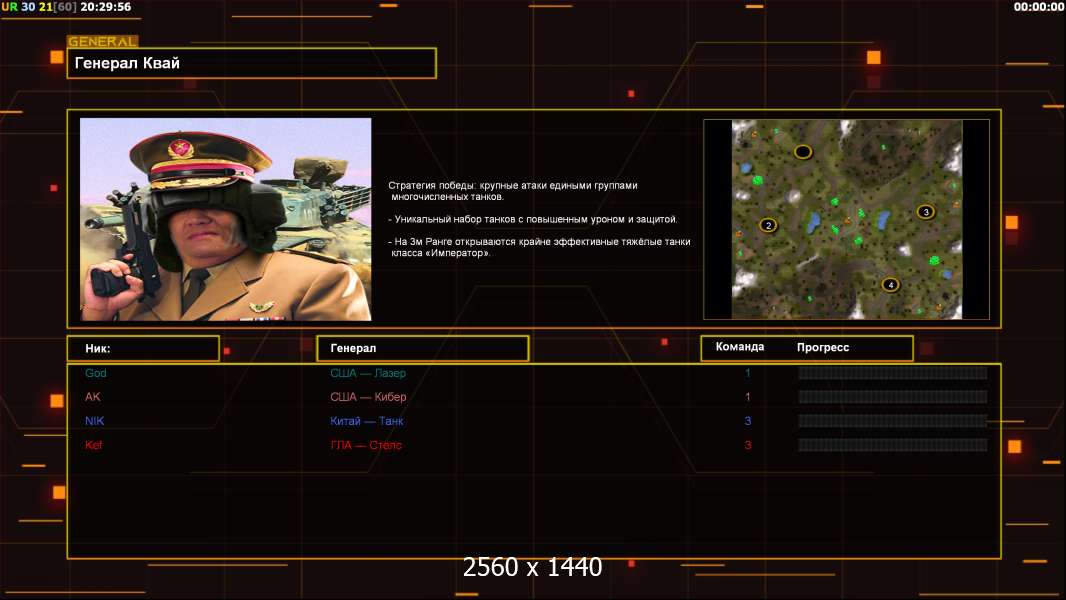This screenshot has height=600, width=1066.
Task: Click NIK's loading progress bar
Action: 893,421
